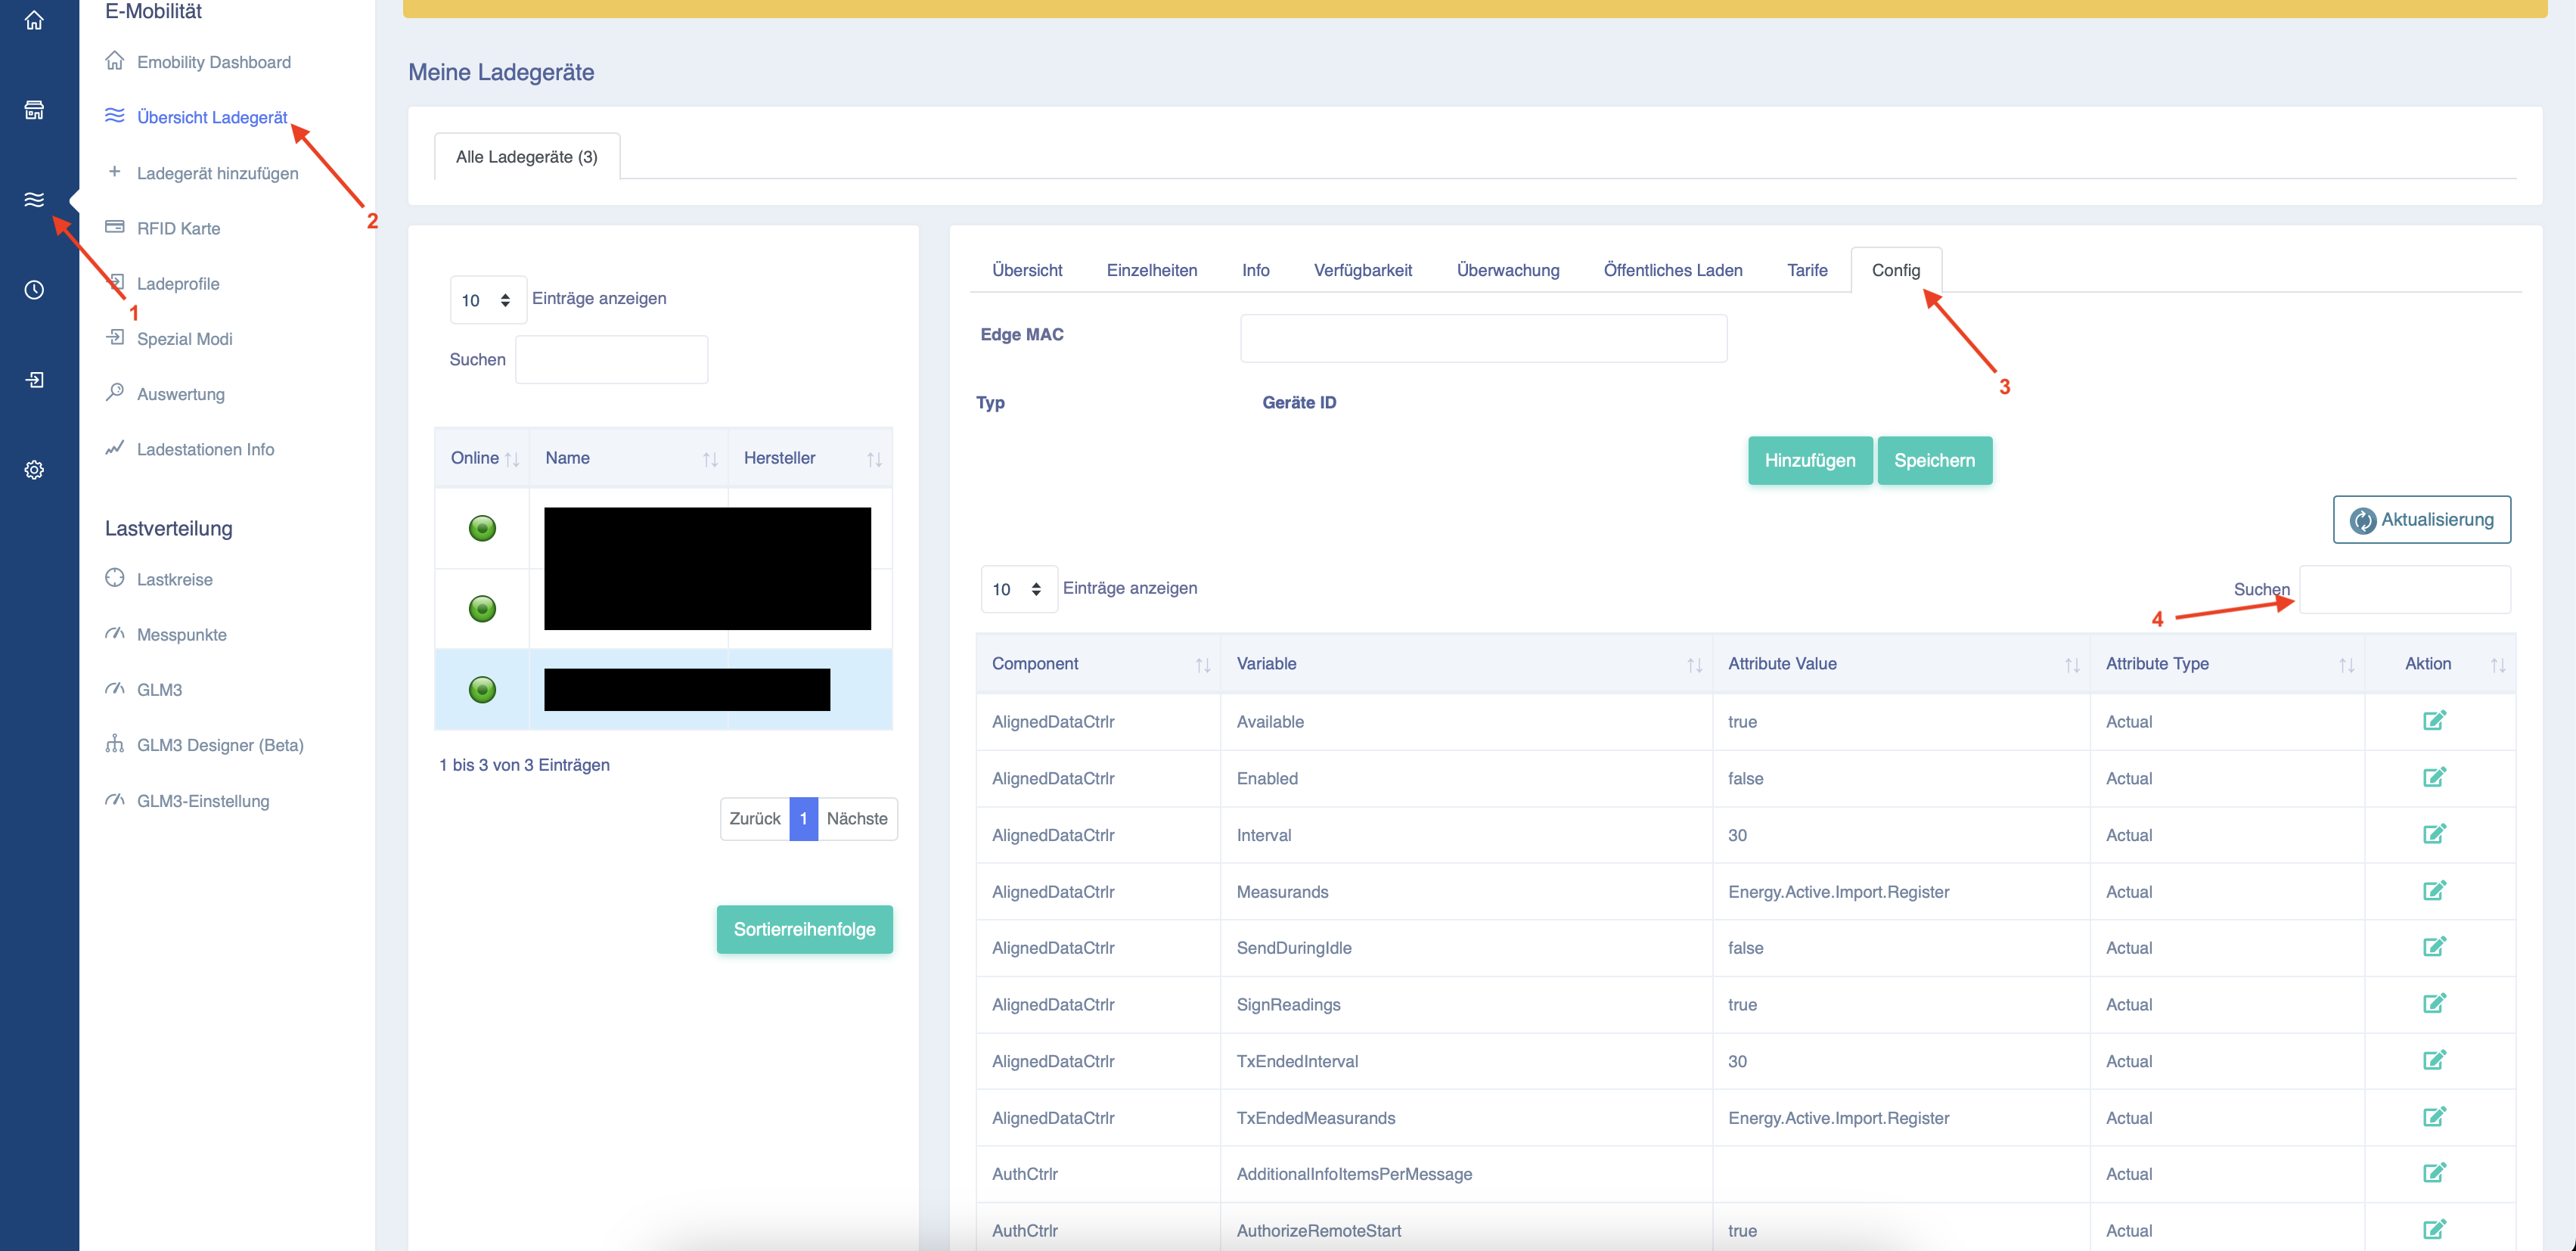The width and height of the screenshot is (2576, 1251).
Task: Go to page 1 in the device list pagination
Action: 803,819
